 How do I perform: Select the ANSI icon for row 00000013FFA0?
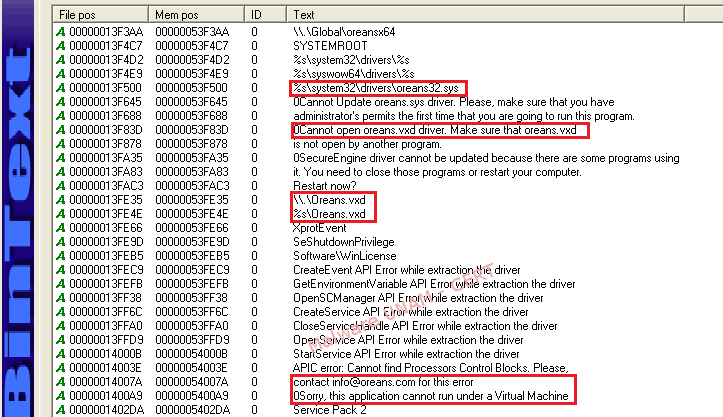60,326
